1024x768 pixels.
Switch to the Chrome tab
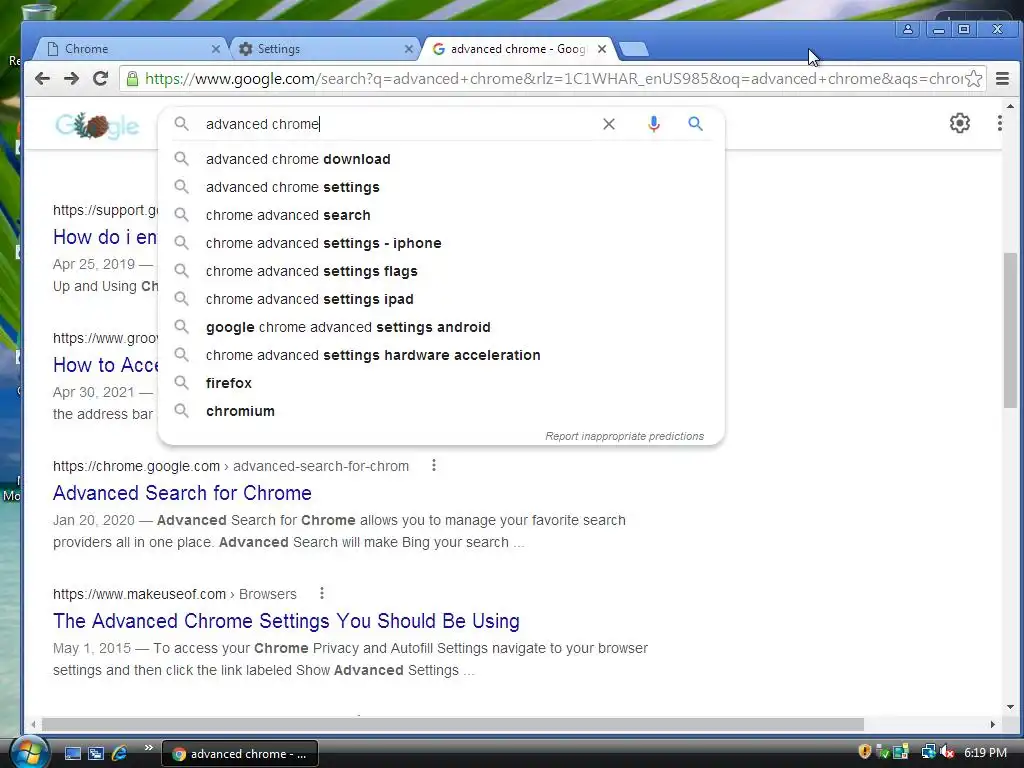click(x=129, y=49)
